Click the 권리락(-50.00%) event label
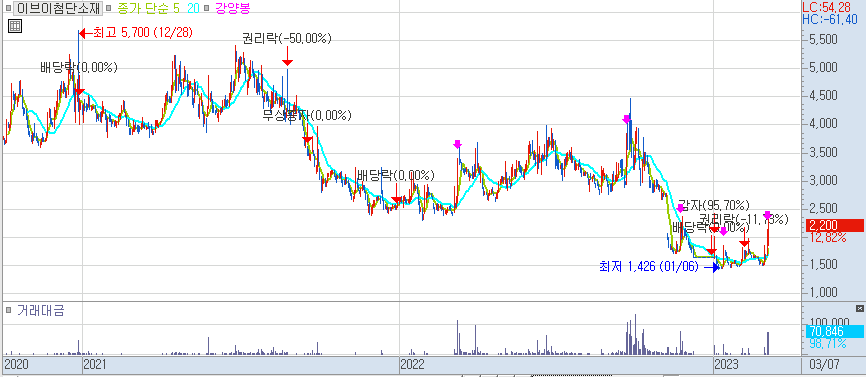This screenshot has height=377, width=866. (x=287, y=39)
